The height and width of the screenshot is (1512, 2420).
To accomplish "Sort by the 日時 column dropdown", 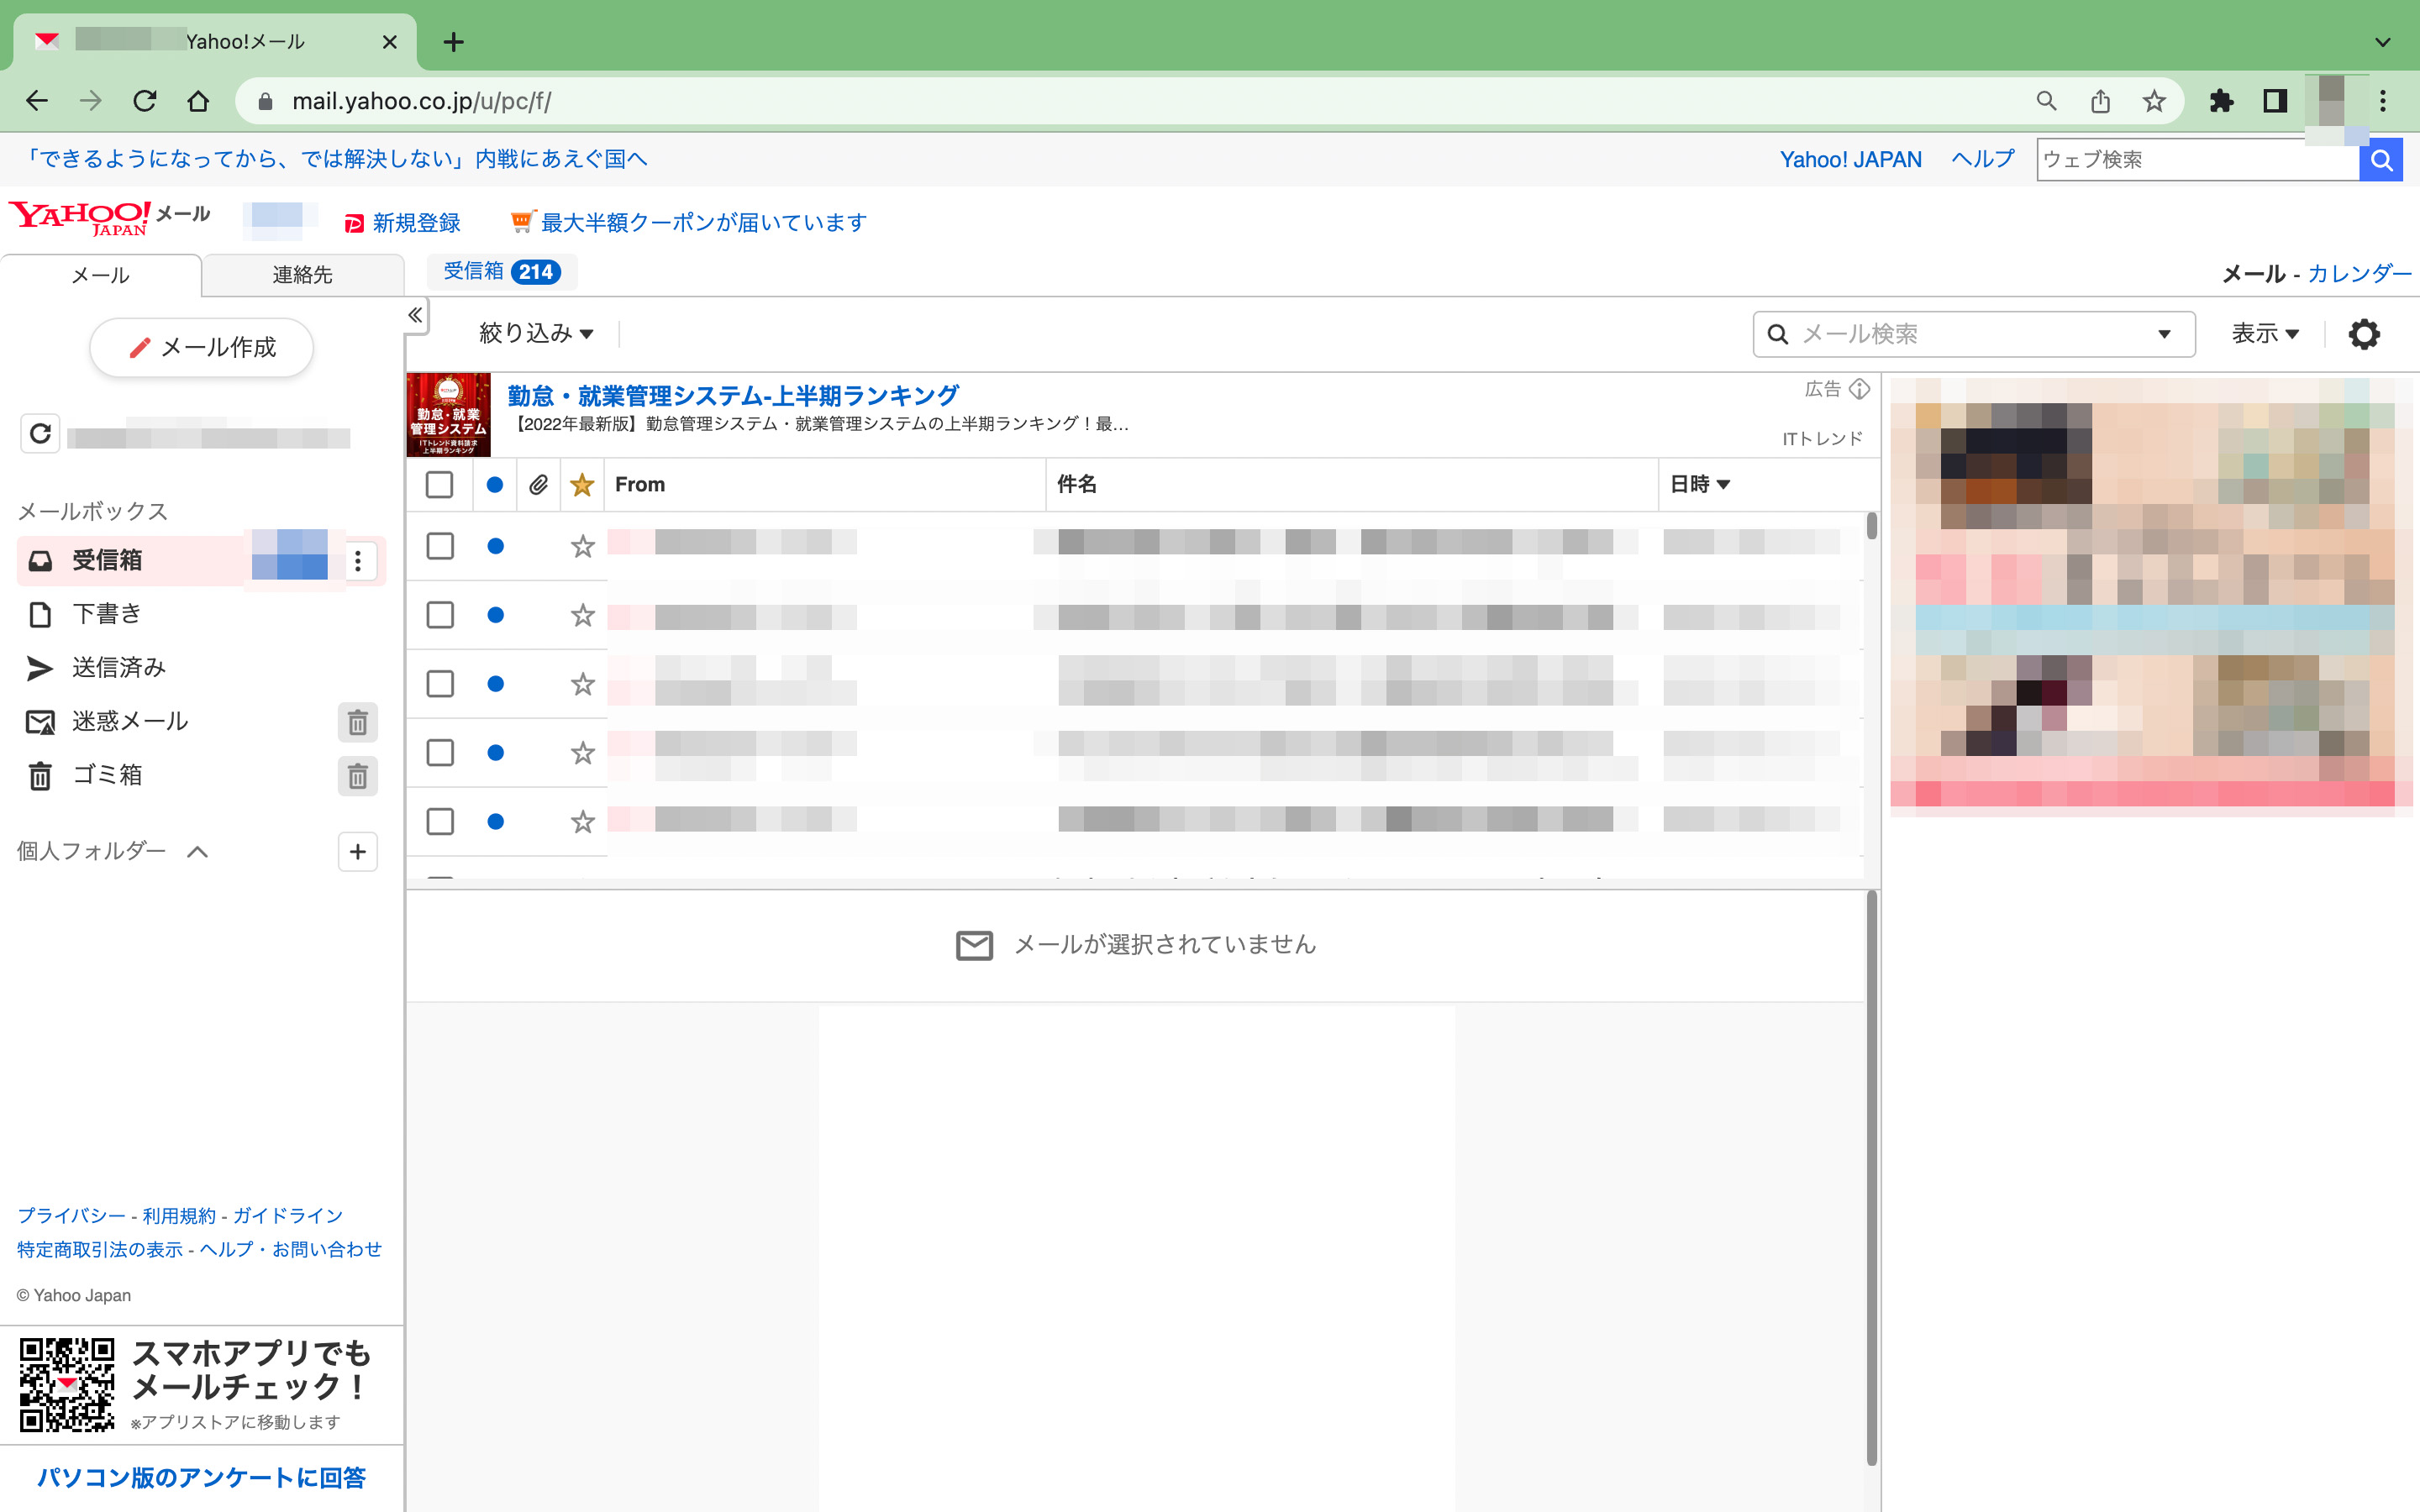I will click(1700, 485).
